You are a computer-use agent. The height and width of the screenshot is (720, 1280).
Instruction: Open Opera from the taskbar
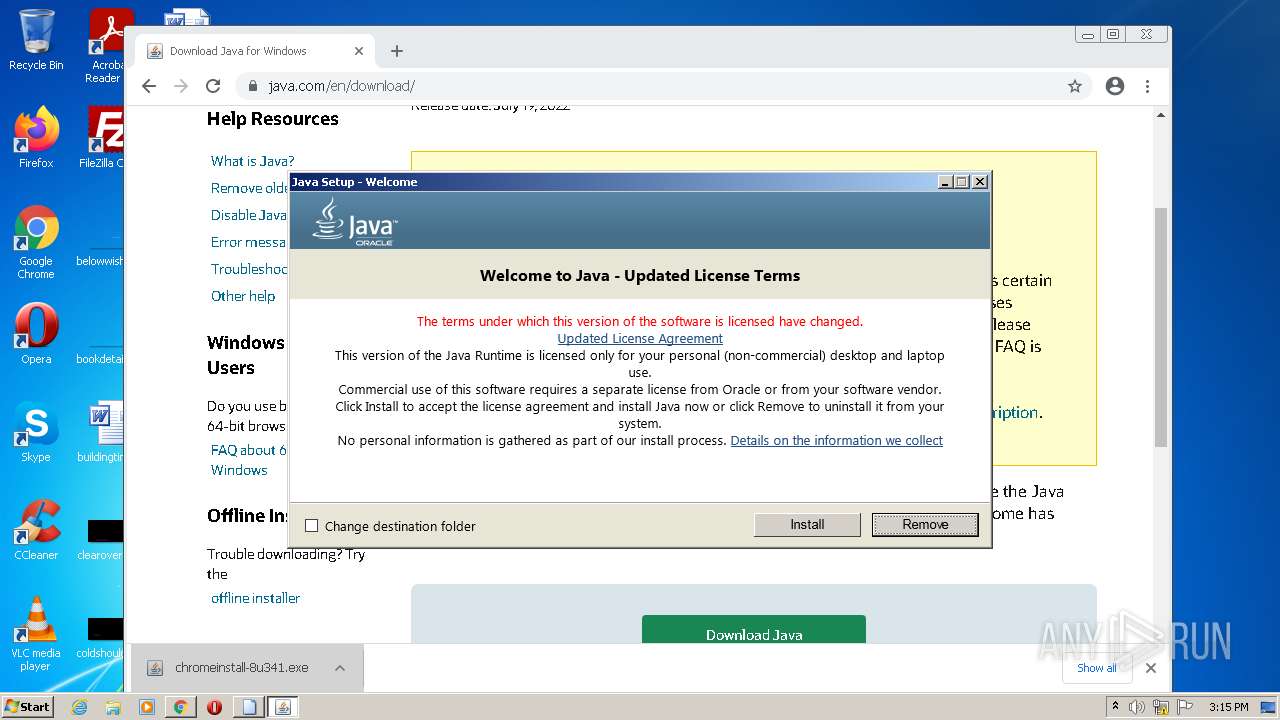pyautogui.click(x=214, y=707)
